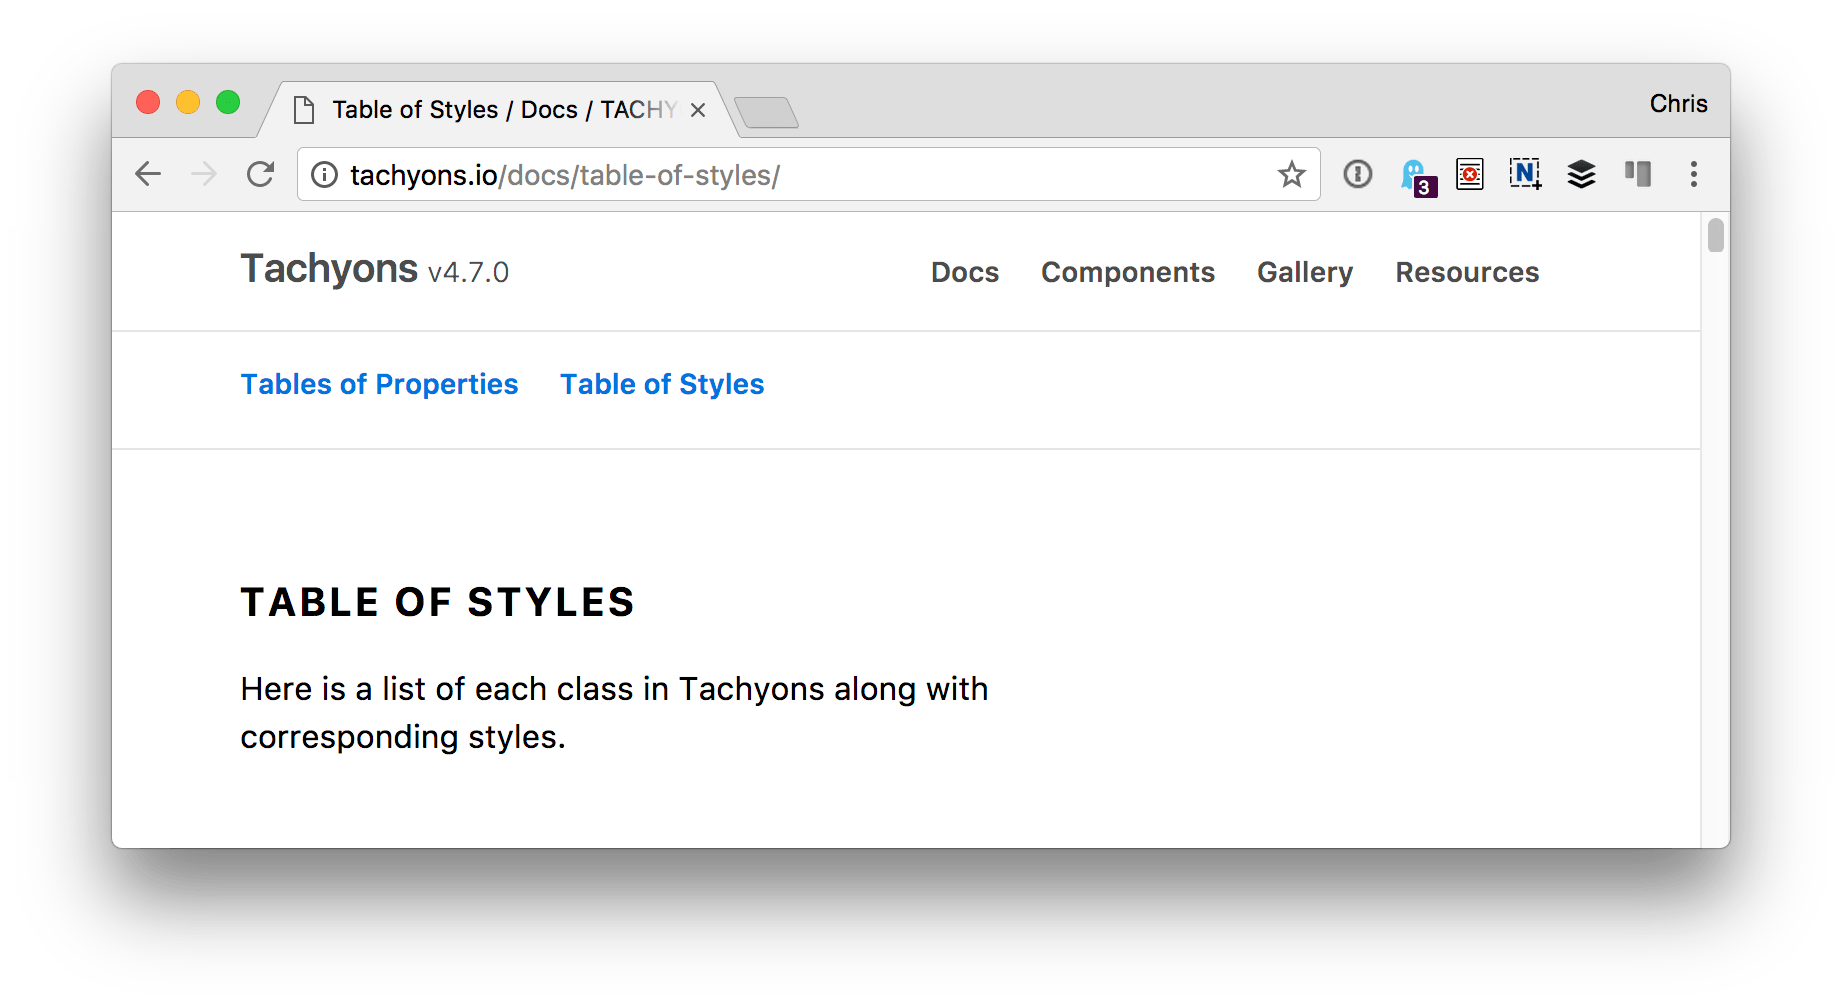This screenshot has height=1008, width=1842.
Task: Open the Chrome three-dot menu
Action: click(x=1694, y=174)
